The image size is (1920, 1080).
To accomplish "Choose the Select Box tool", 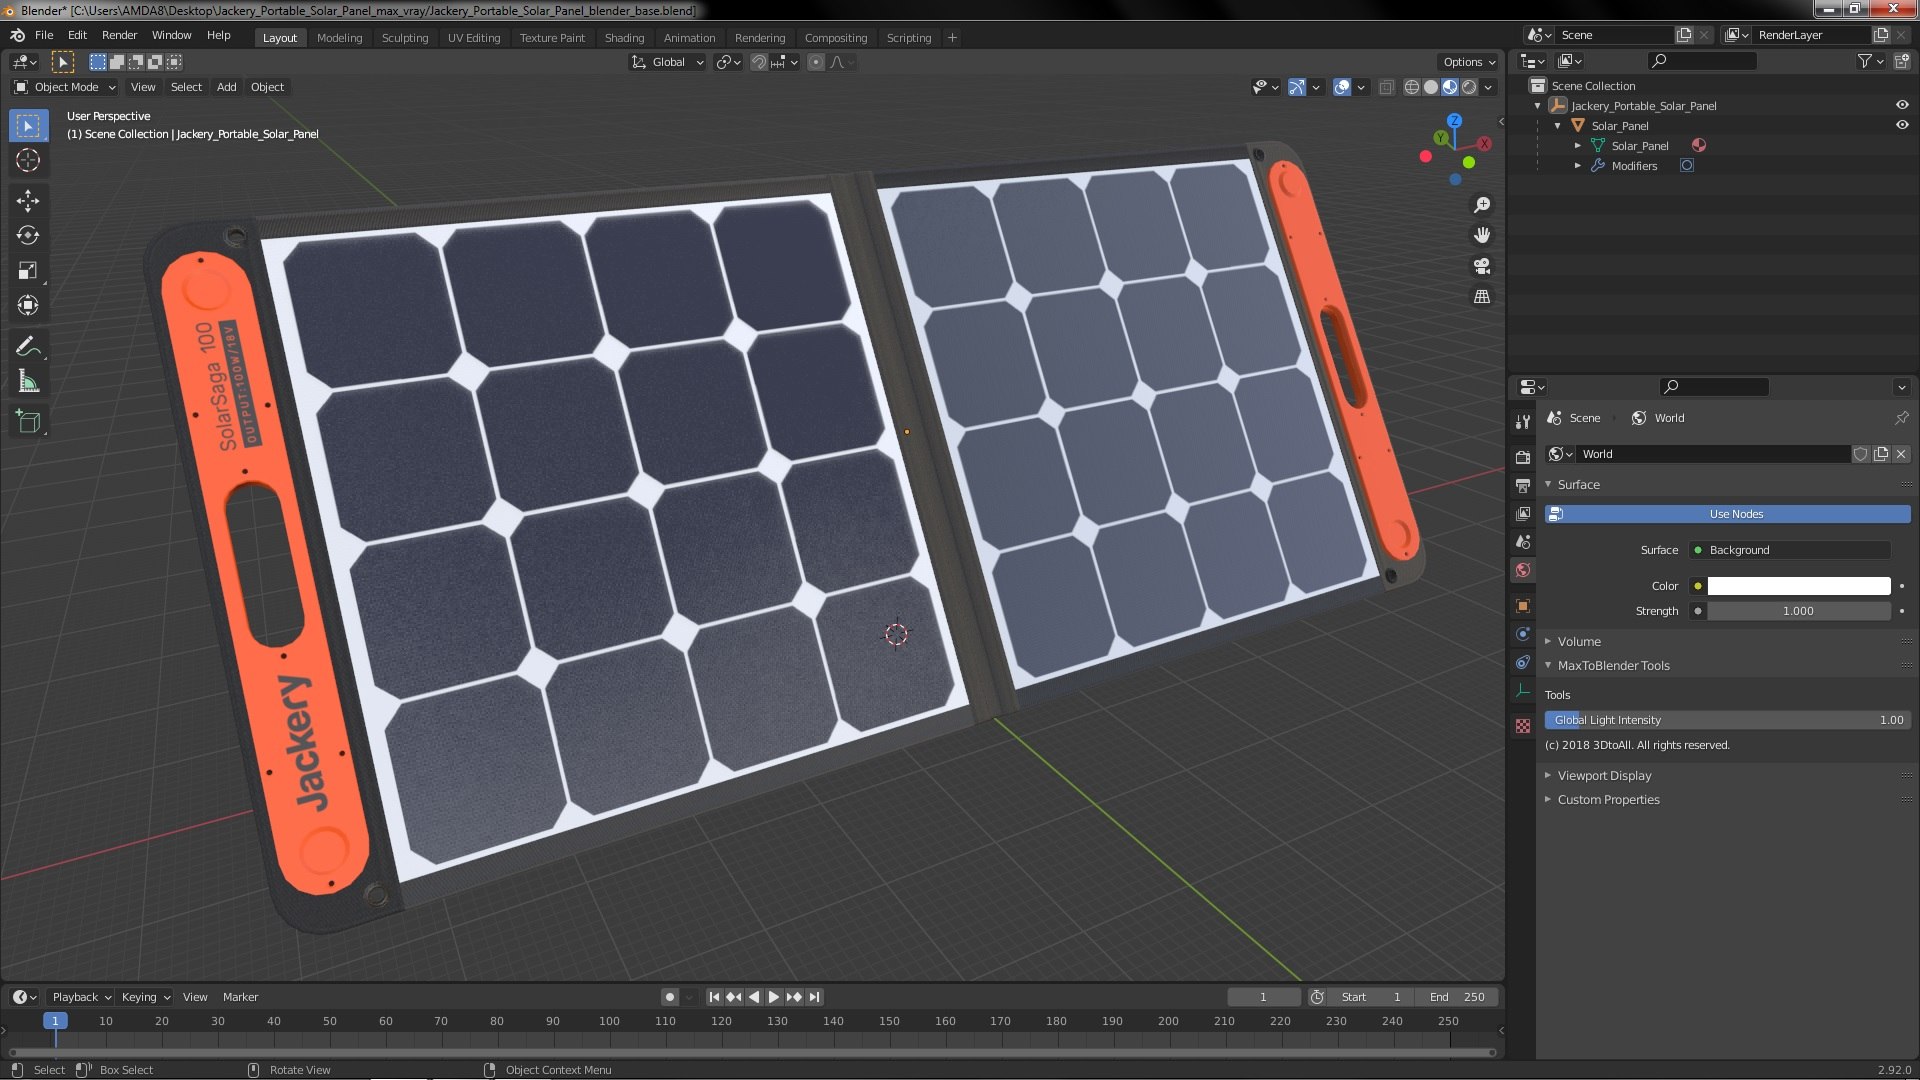I will click(x=28, y=126).
